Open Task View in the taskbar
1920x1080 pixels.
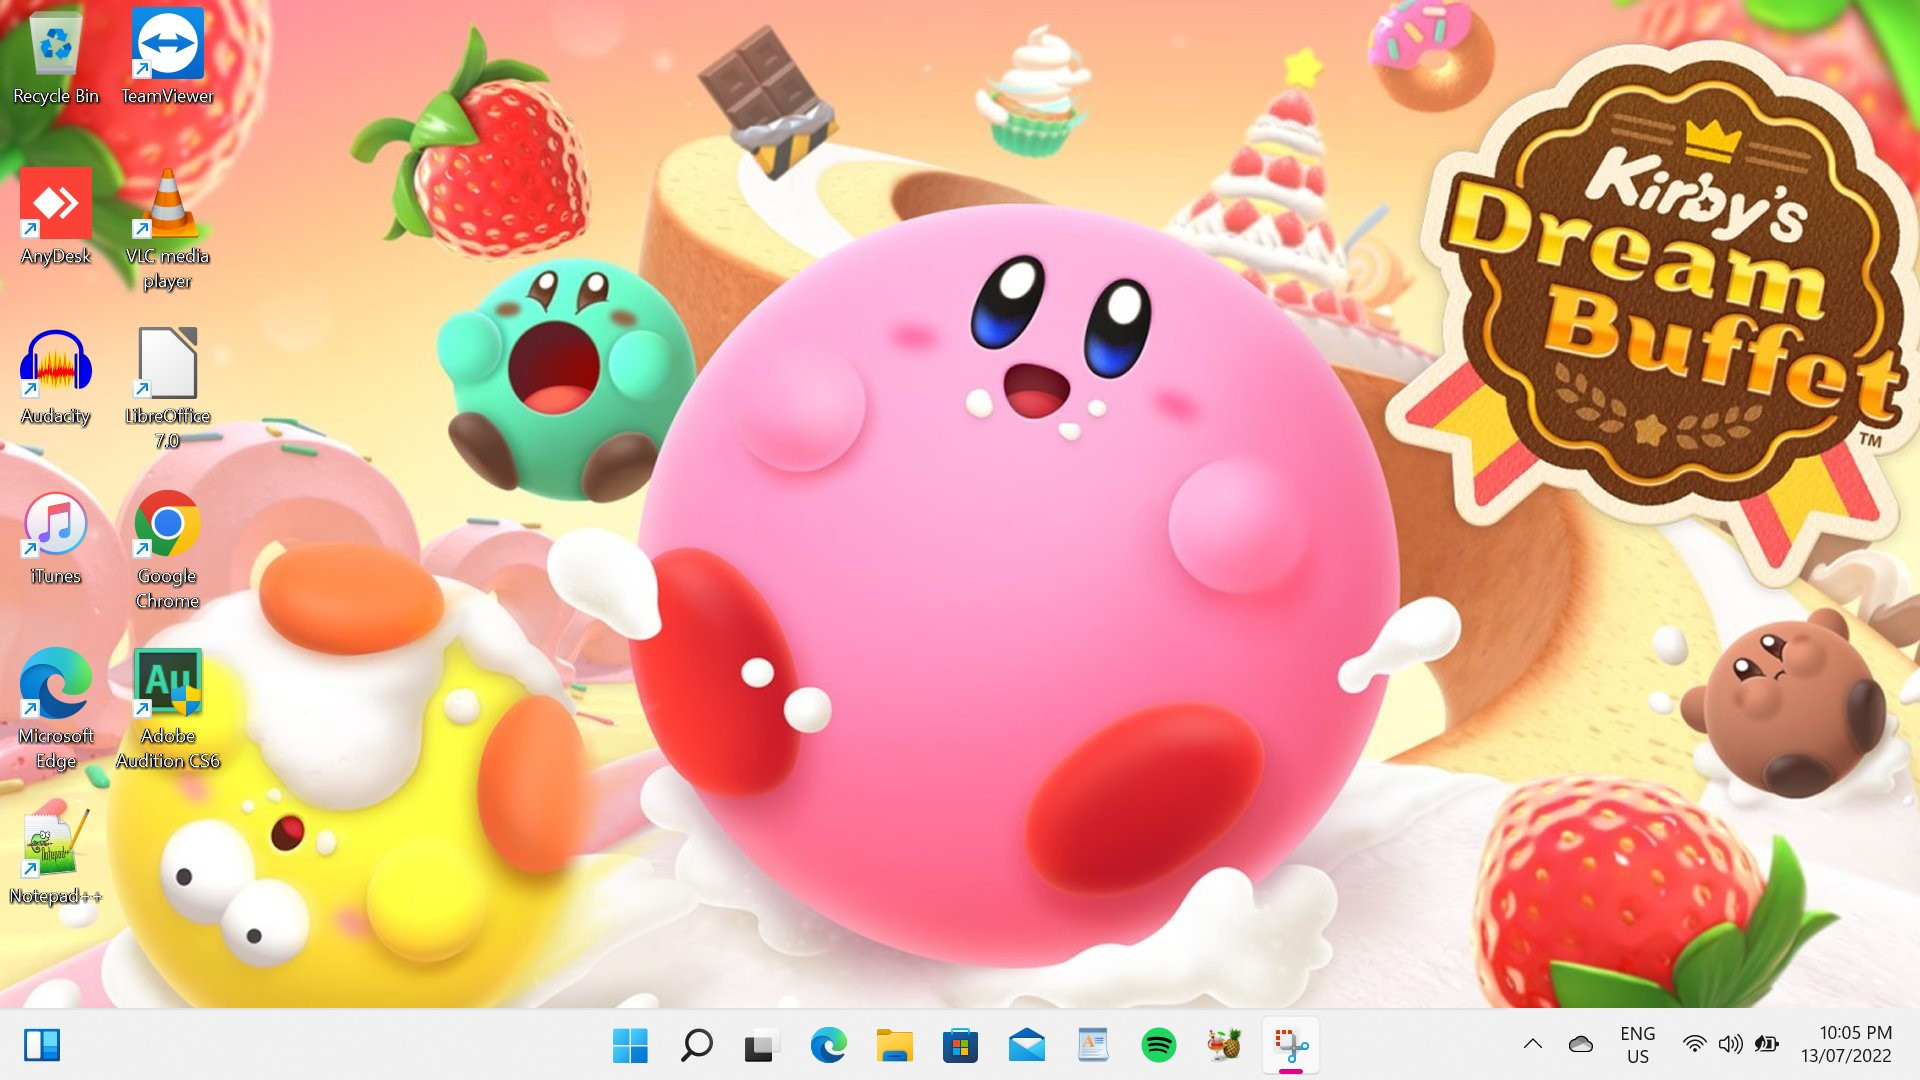tap(762, 1045)
